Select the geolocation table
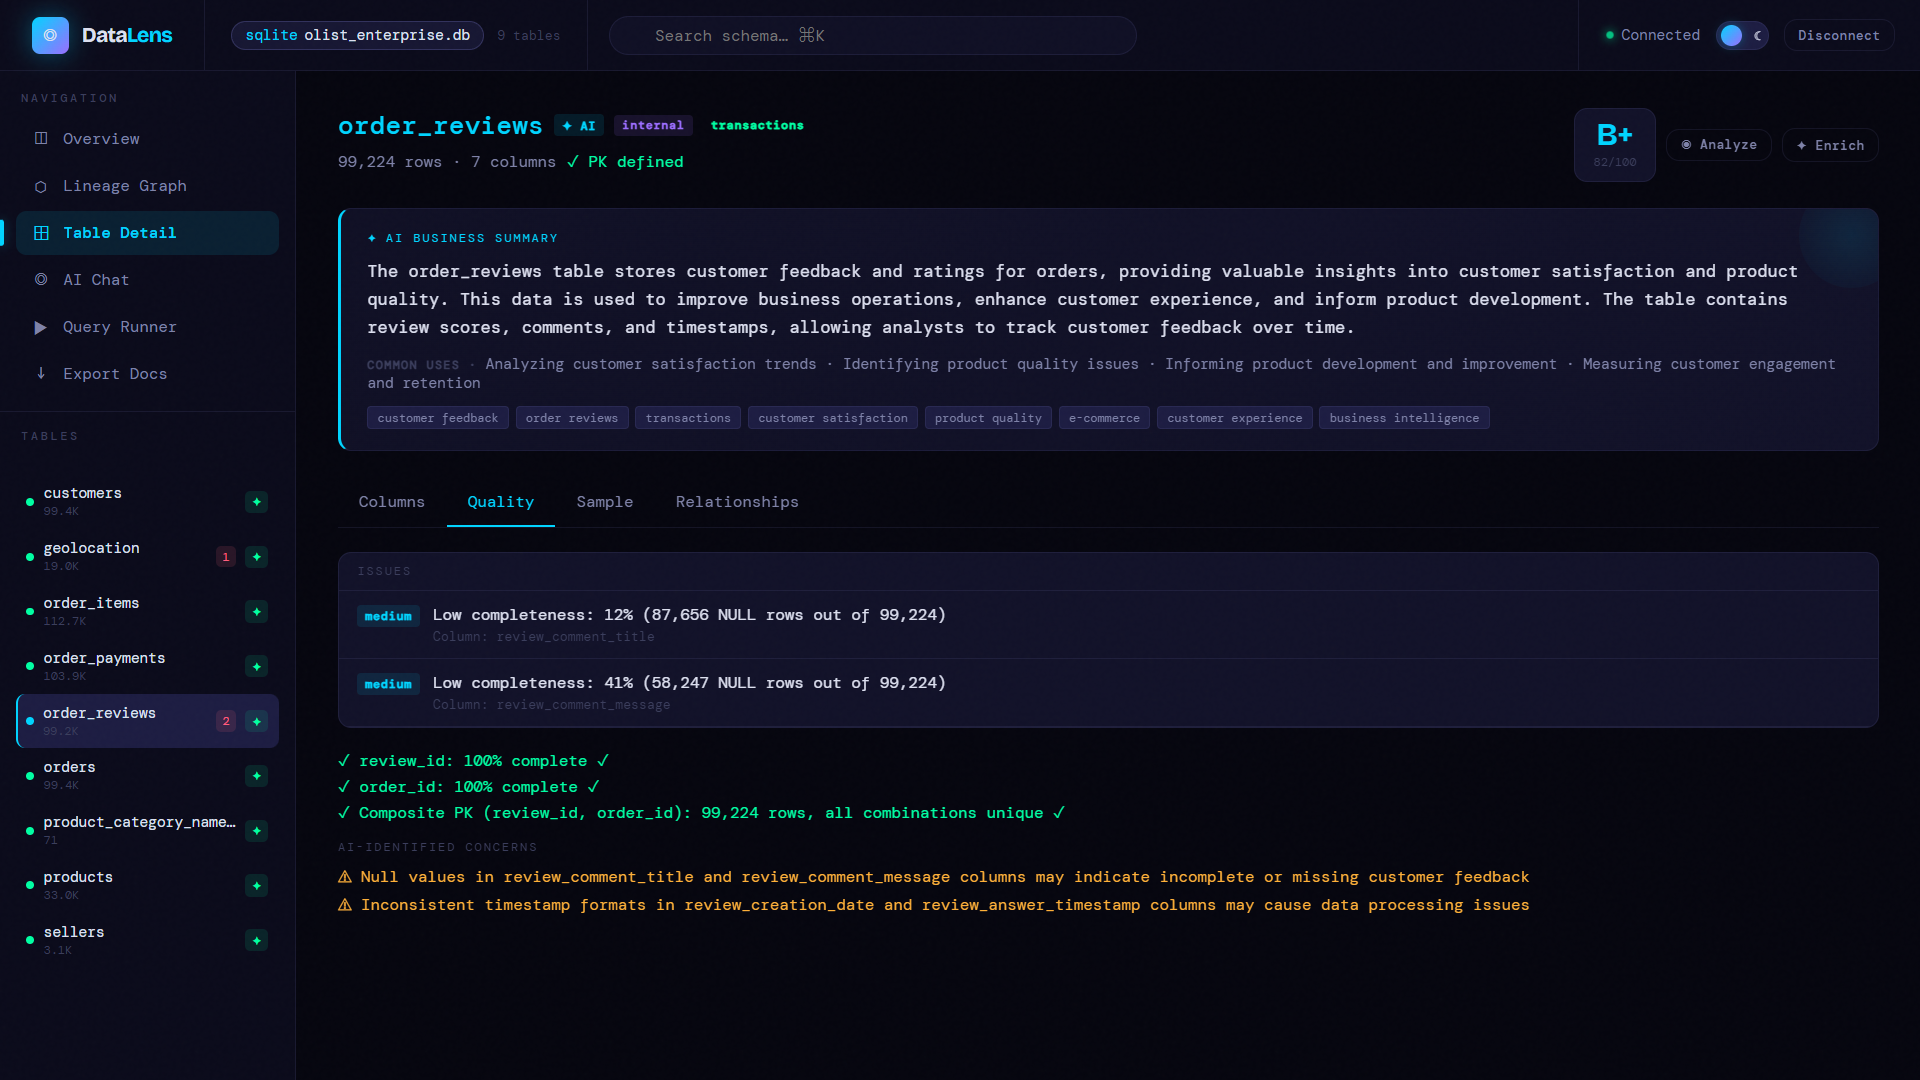Image resolution: width=1920 pixels, height=1080 pixels. (x=147, y=556)
